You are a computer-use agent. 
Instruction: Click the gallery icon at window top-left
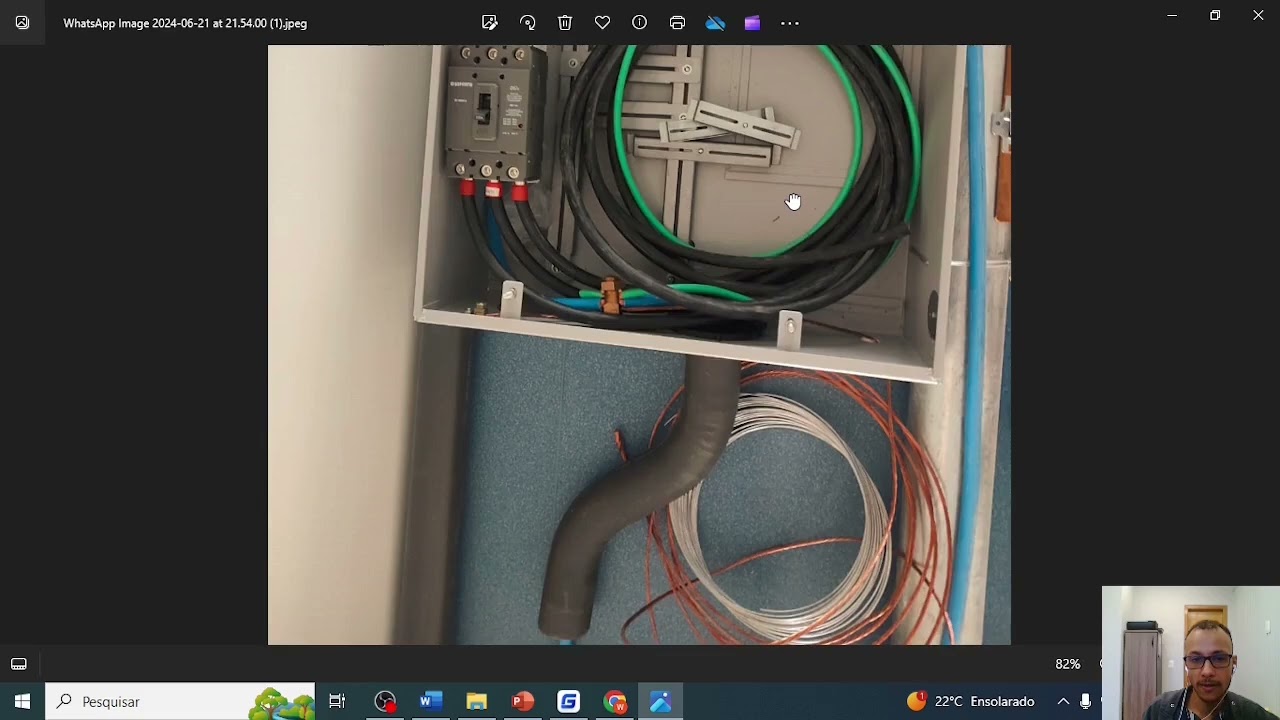coord(22,23)
